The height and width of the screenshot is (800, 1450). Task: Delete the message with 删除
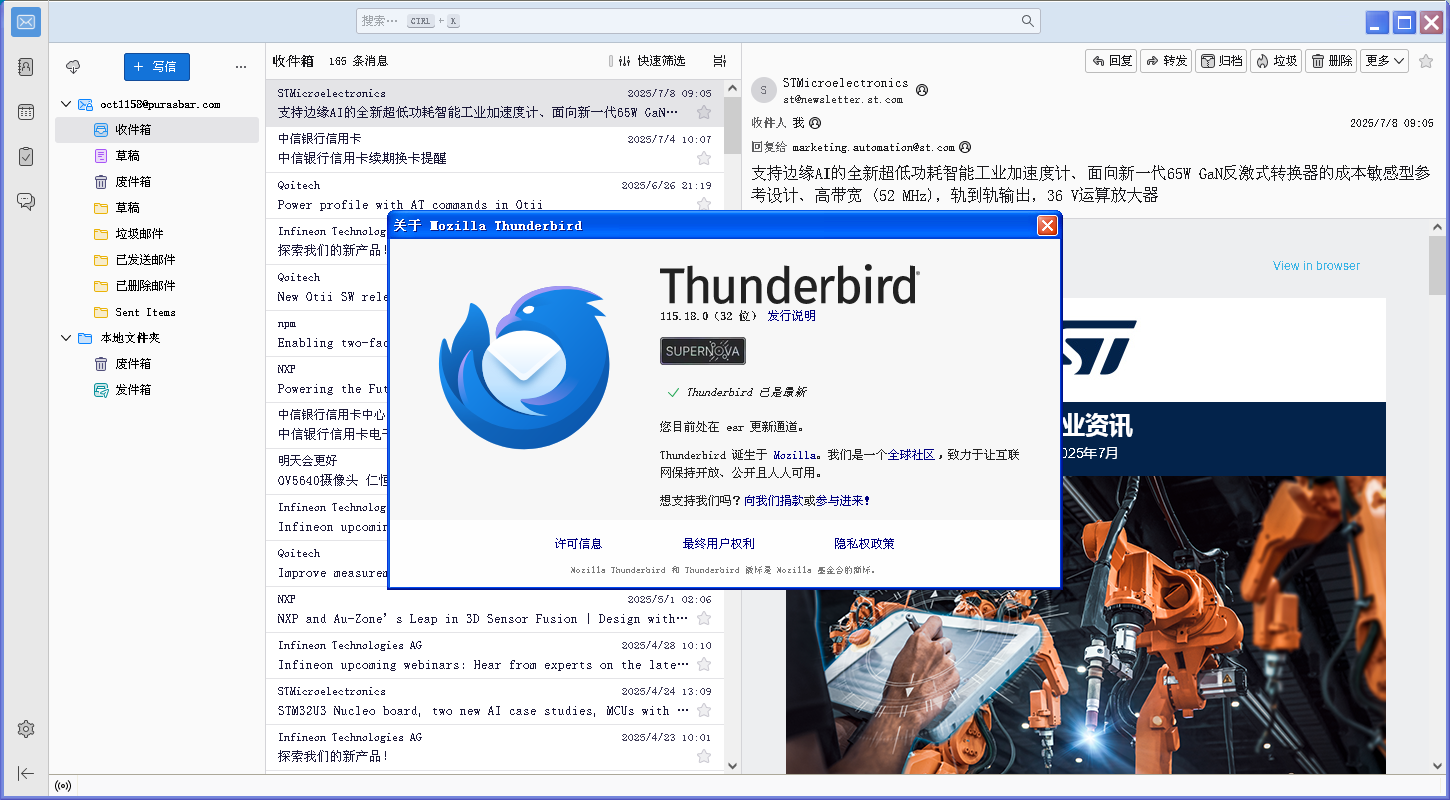pos(1331,61)
